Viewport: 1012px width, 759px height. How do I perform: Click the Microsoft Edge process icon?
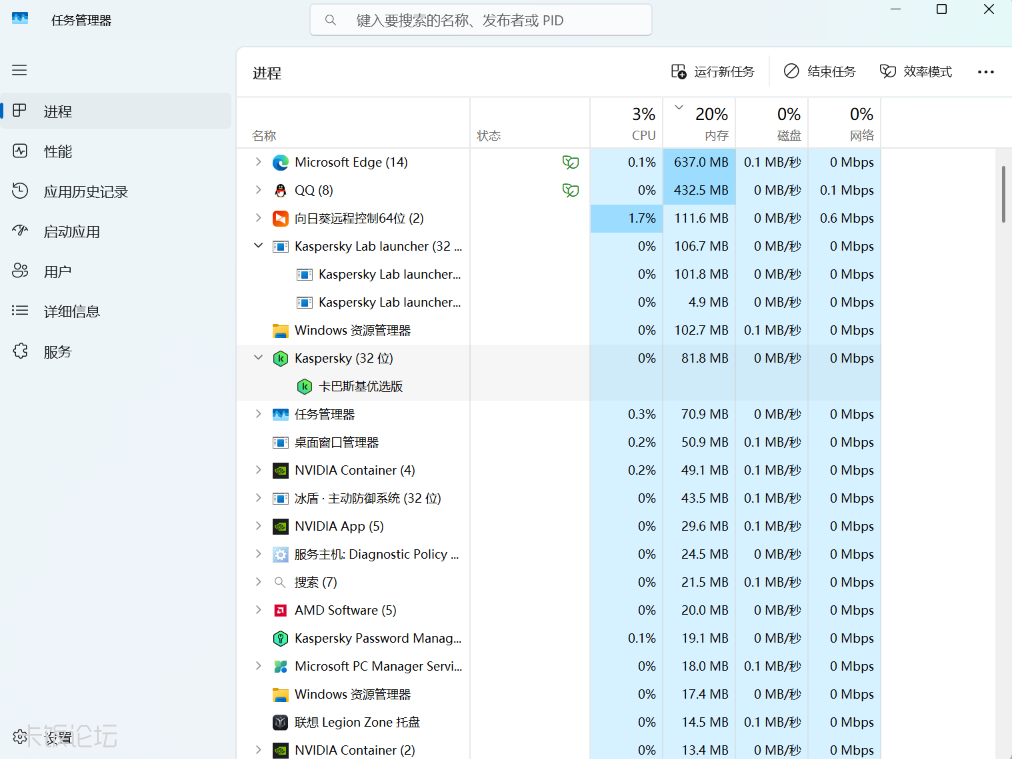(x=280, y=163)
